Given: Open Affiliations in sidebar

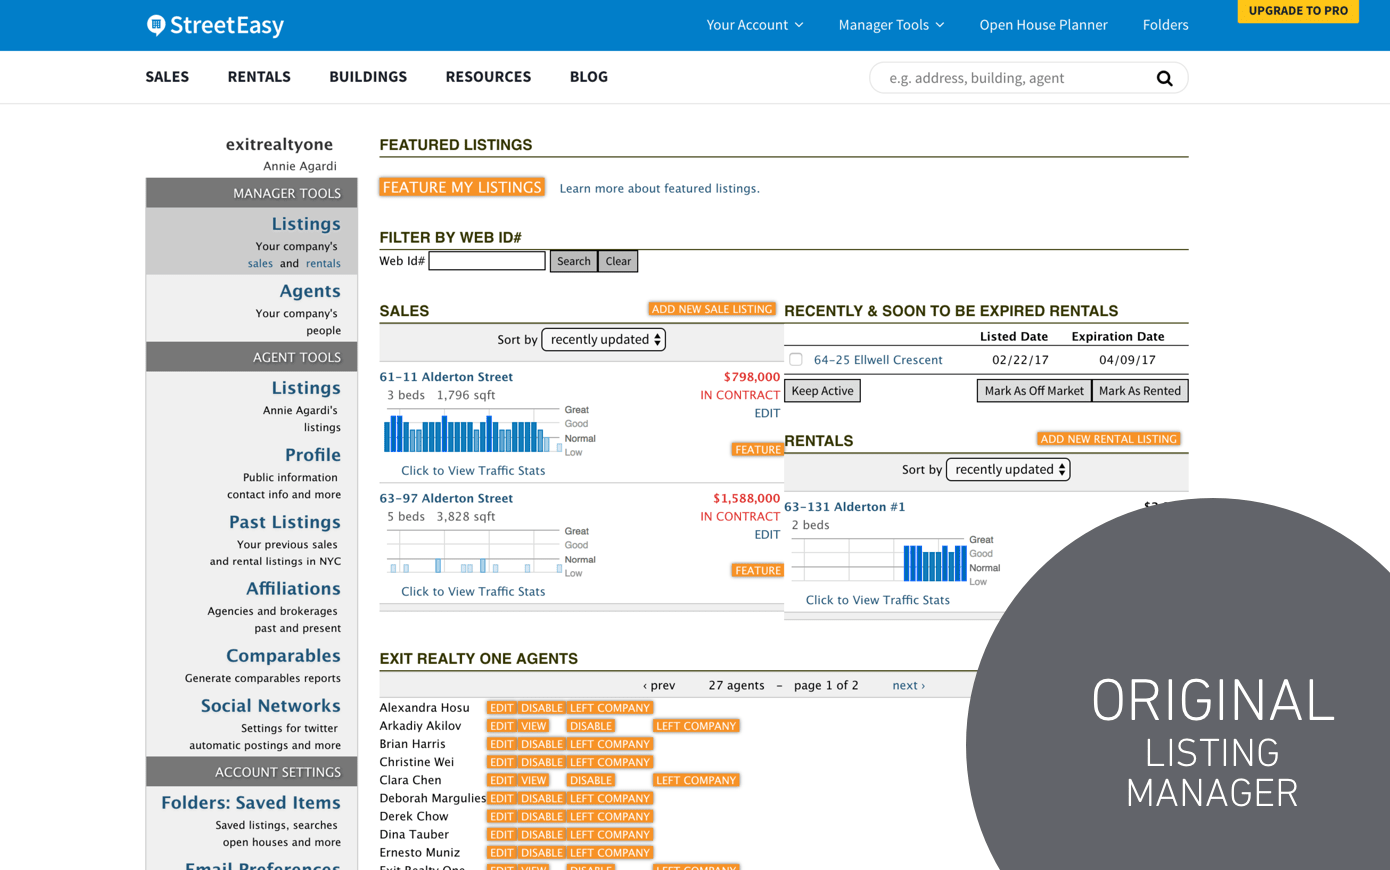Looking at the screenshot, I should point(293,589).
